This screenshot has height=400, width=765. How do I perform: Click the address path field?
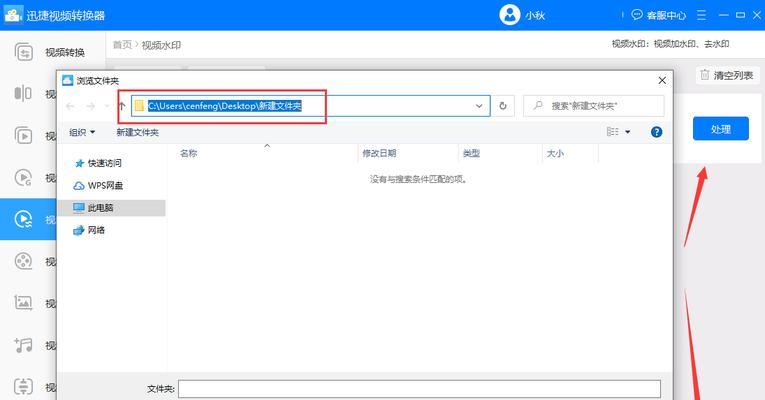coord(310,106)
